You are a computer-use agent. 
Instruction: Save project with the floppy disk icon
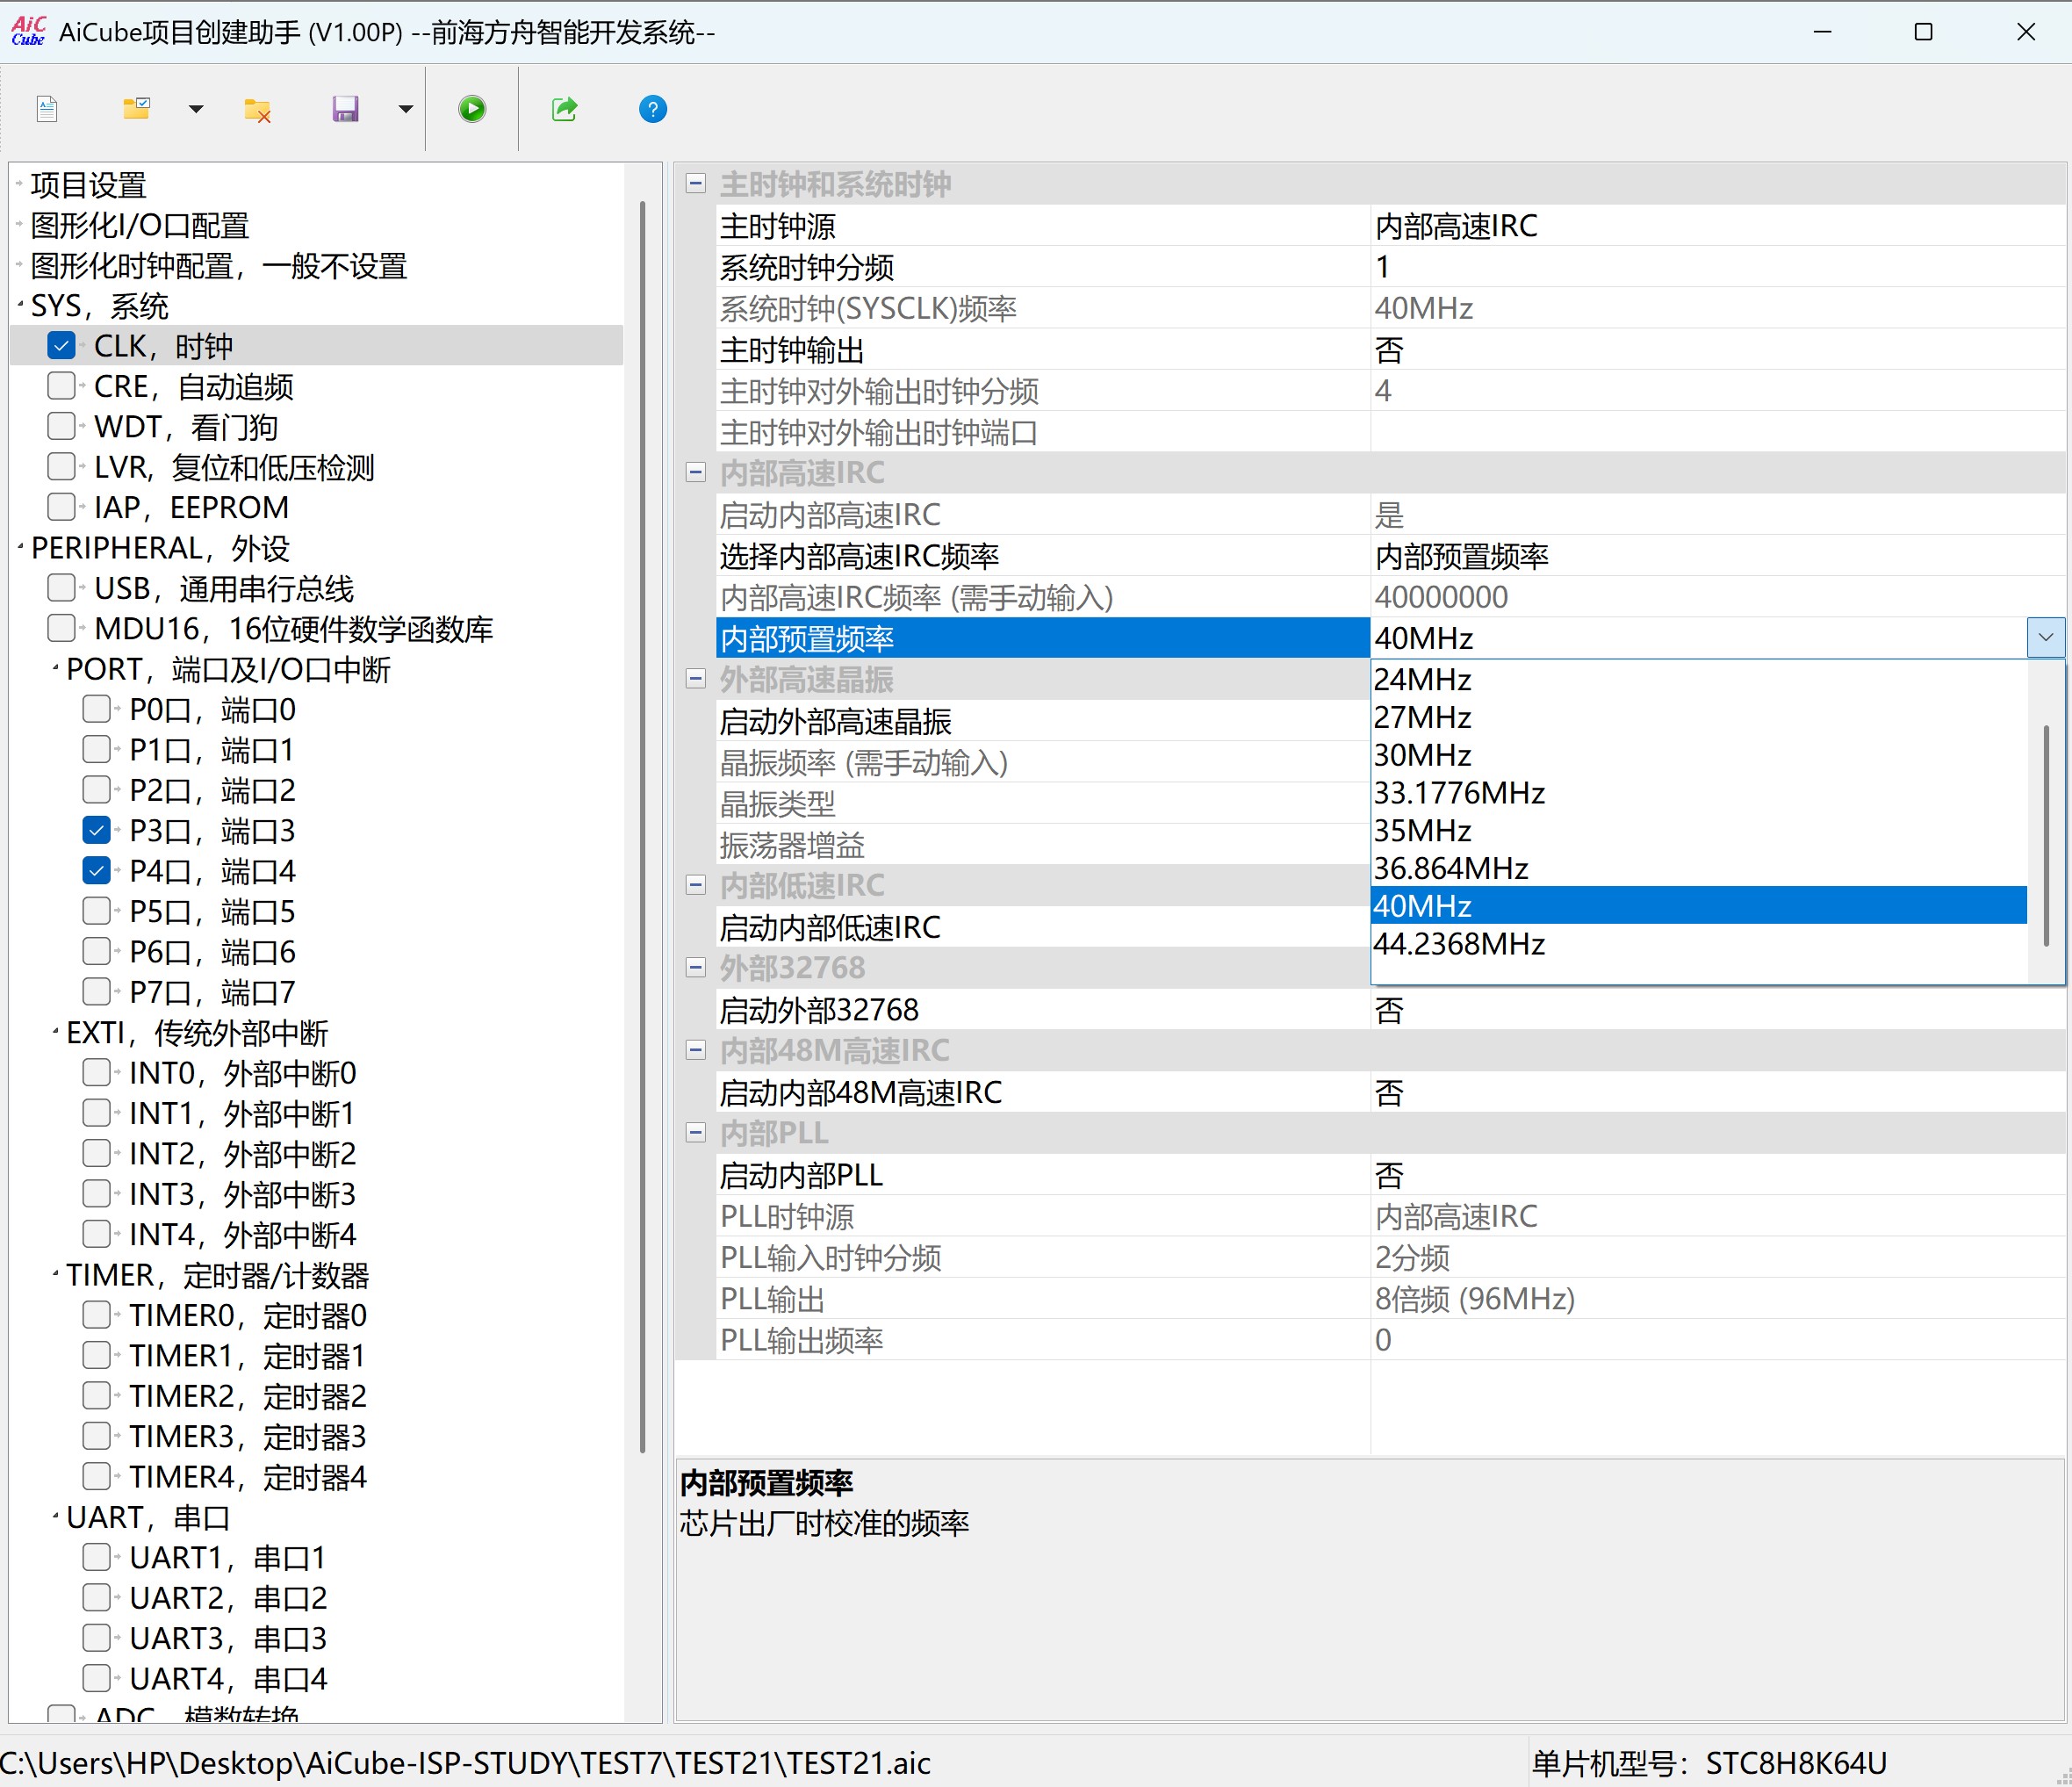coord(345,109)
